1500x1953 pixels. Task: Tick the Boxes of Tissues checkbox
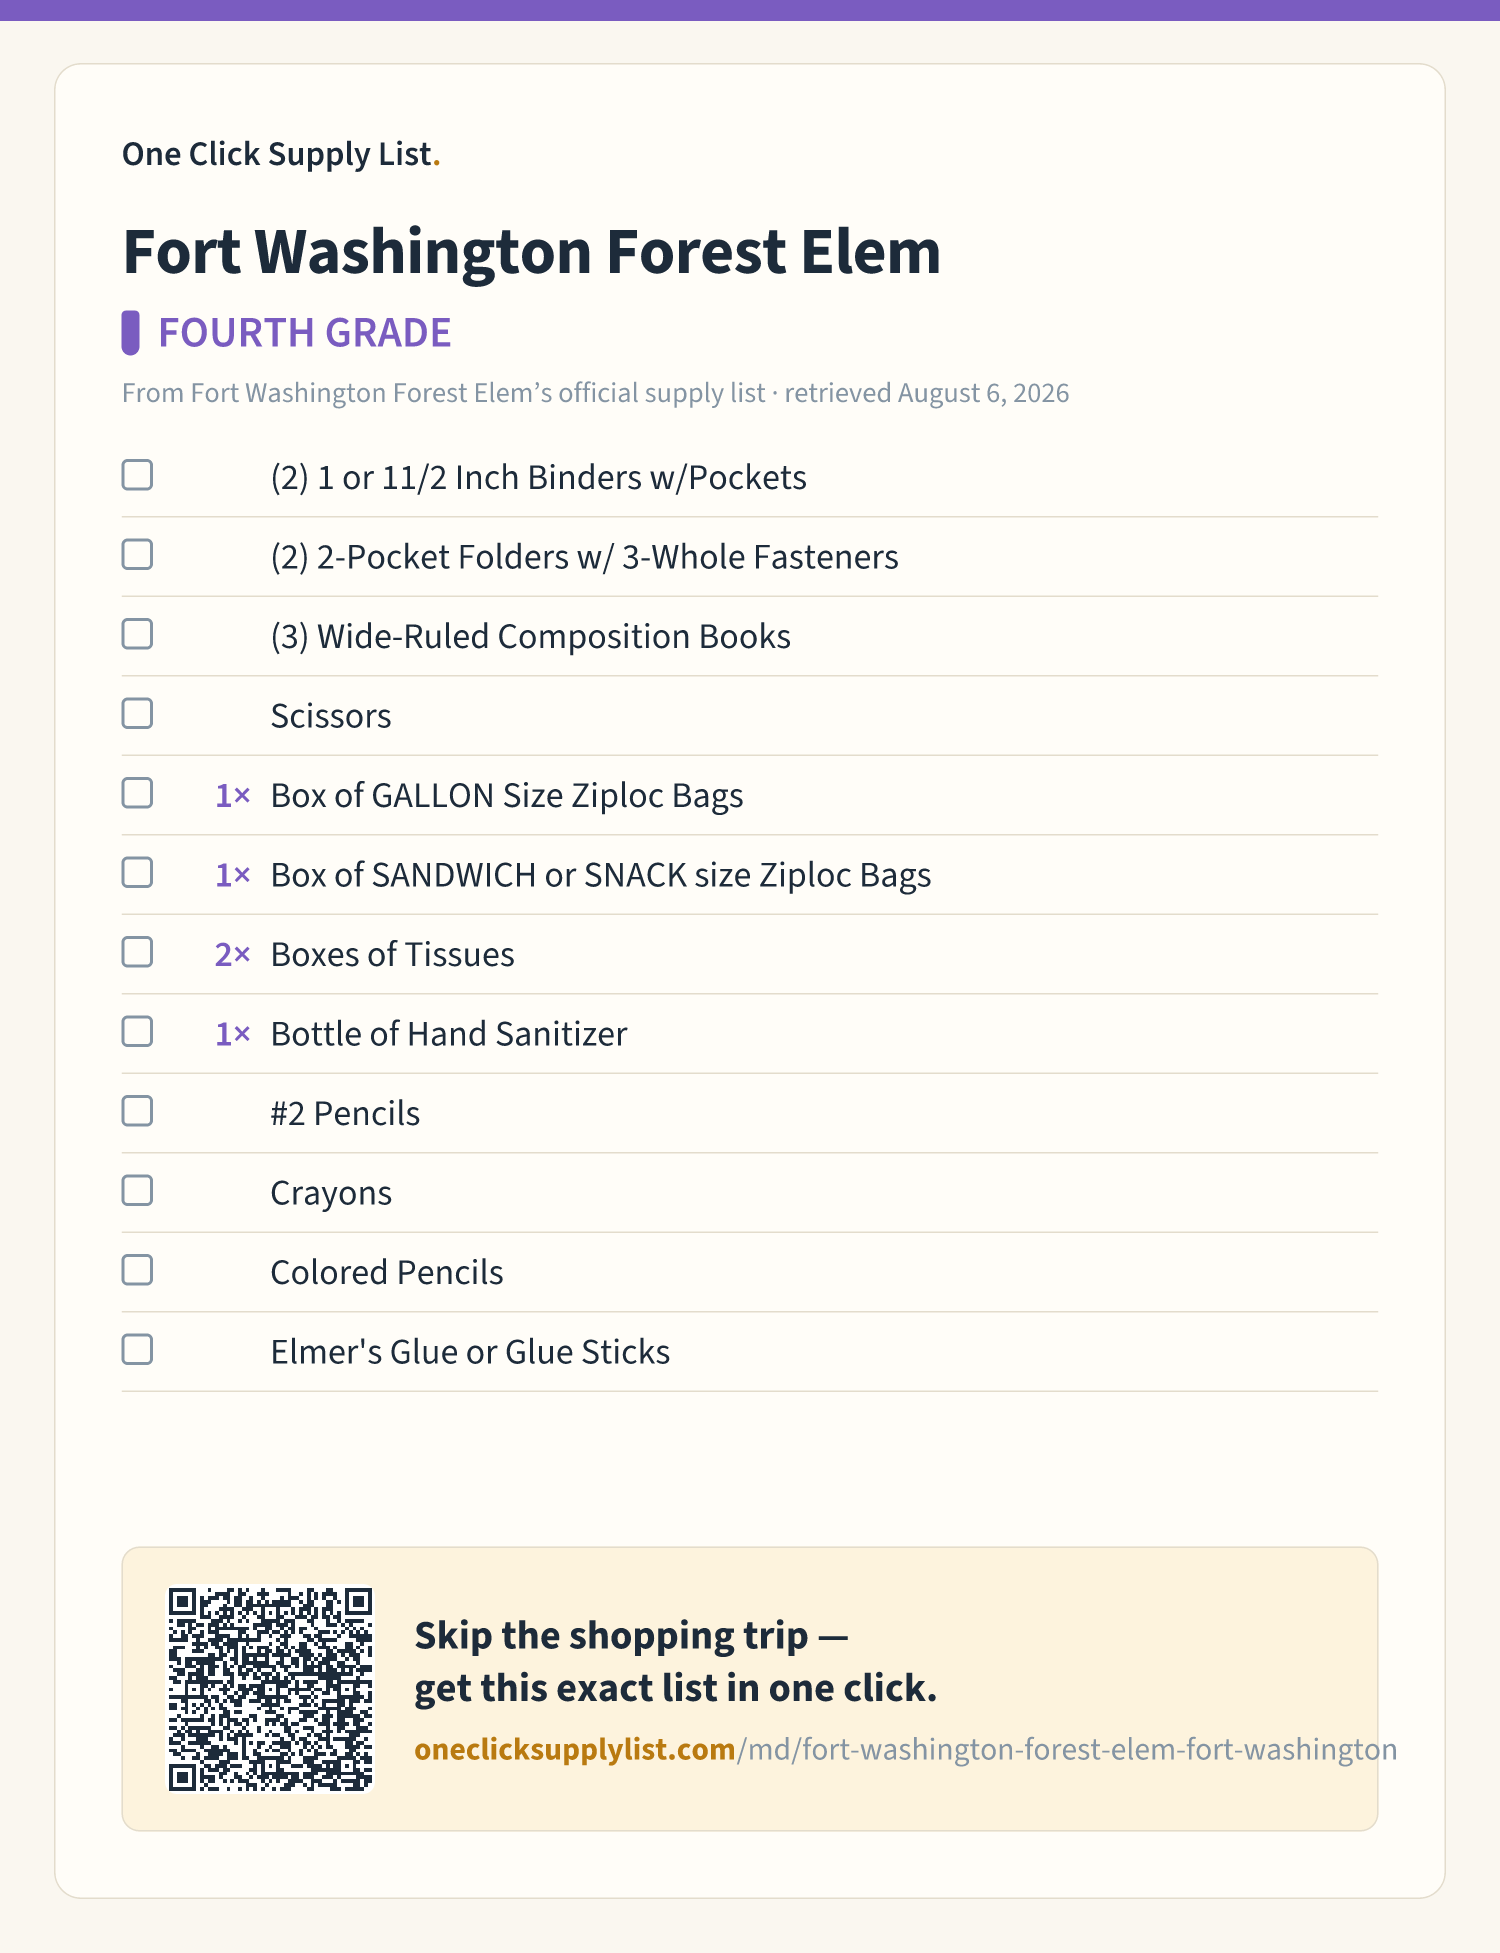[137, 952]
